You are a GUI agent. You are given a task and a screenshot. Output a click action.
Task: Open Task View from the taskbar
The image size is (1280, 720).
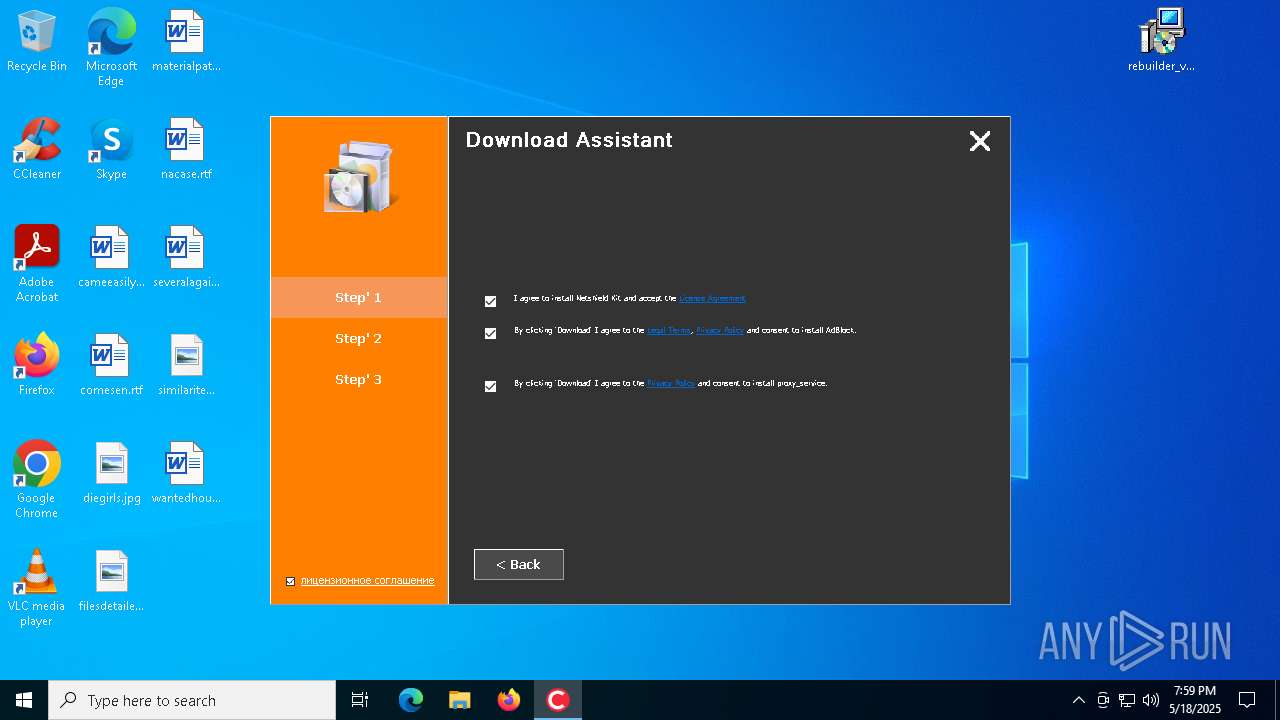[x=360, y=700]
